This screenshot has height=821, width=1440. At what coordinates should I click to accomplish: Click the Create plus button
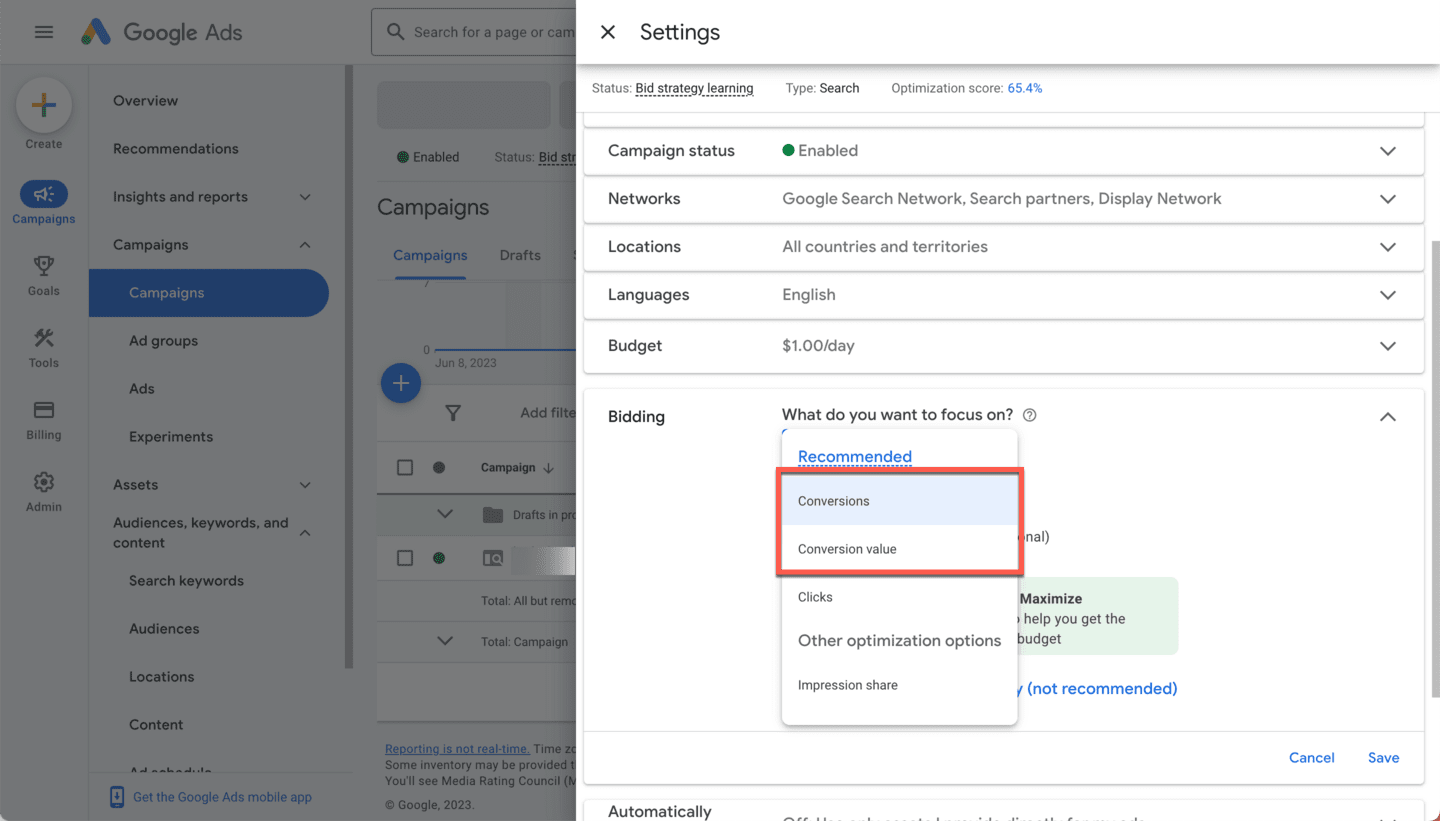[x=44, y=105]
